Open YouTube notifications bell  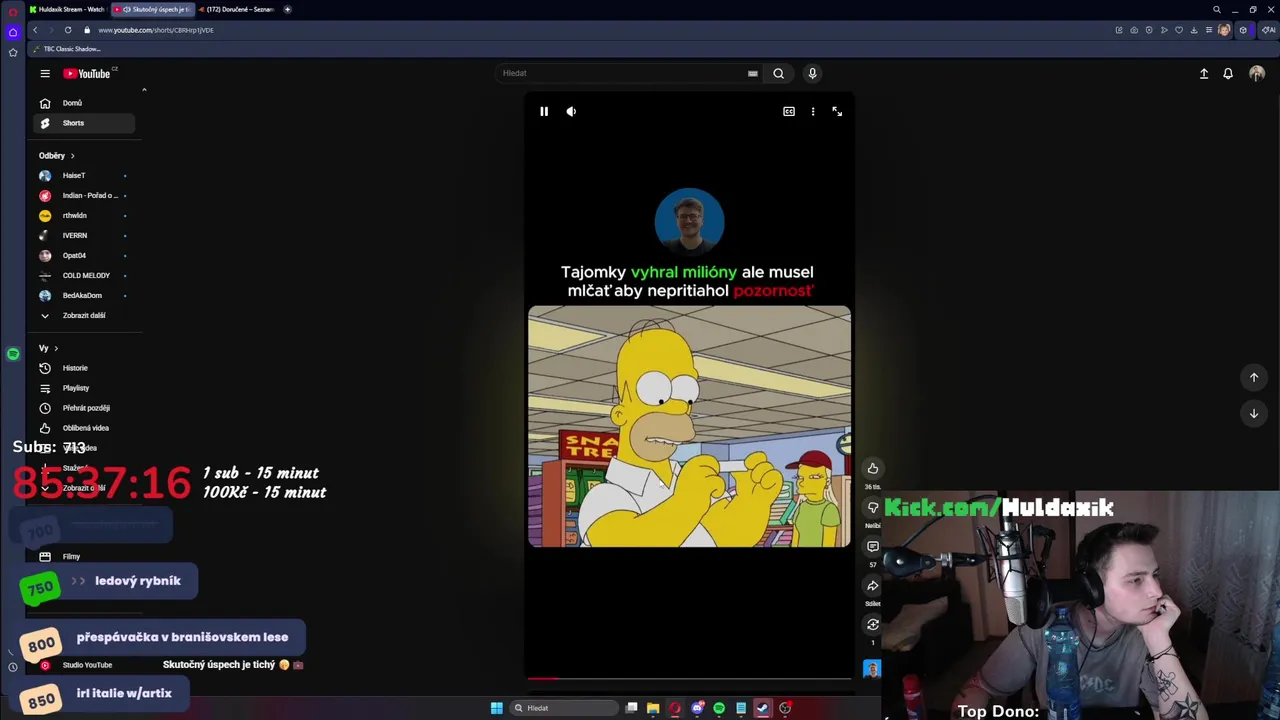pyautogui.click(x=1228, y=73)
